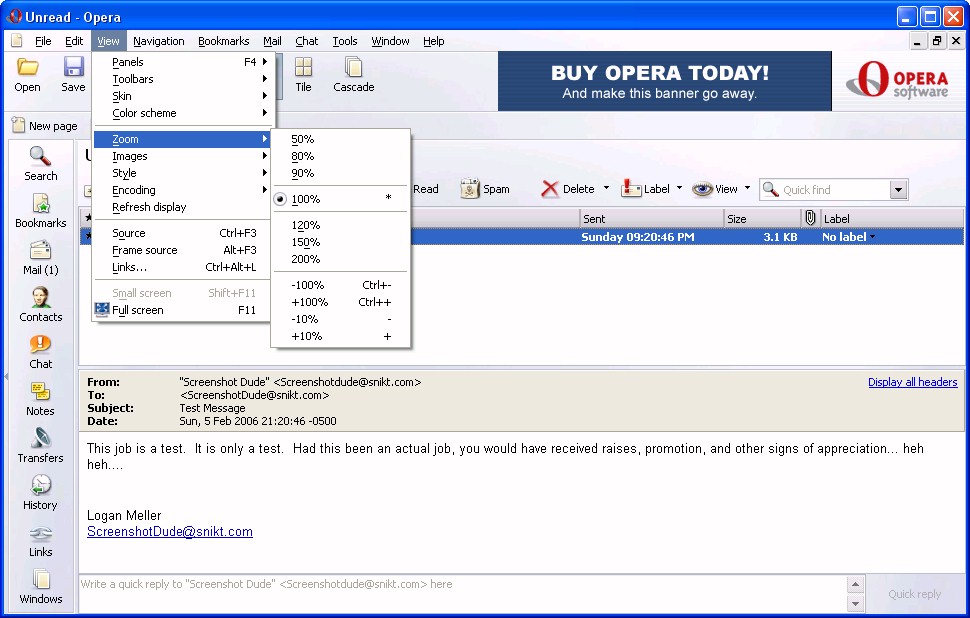The width and height of the screenshot is (970, 618).
Task: Open the Mail (1) panel
Action: pos(40,256)
